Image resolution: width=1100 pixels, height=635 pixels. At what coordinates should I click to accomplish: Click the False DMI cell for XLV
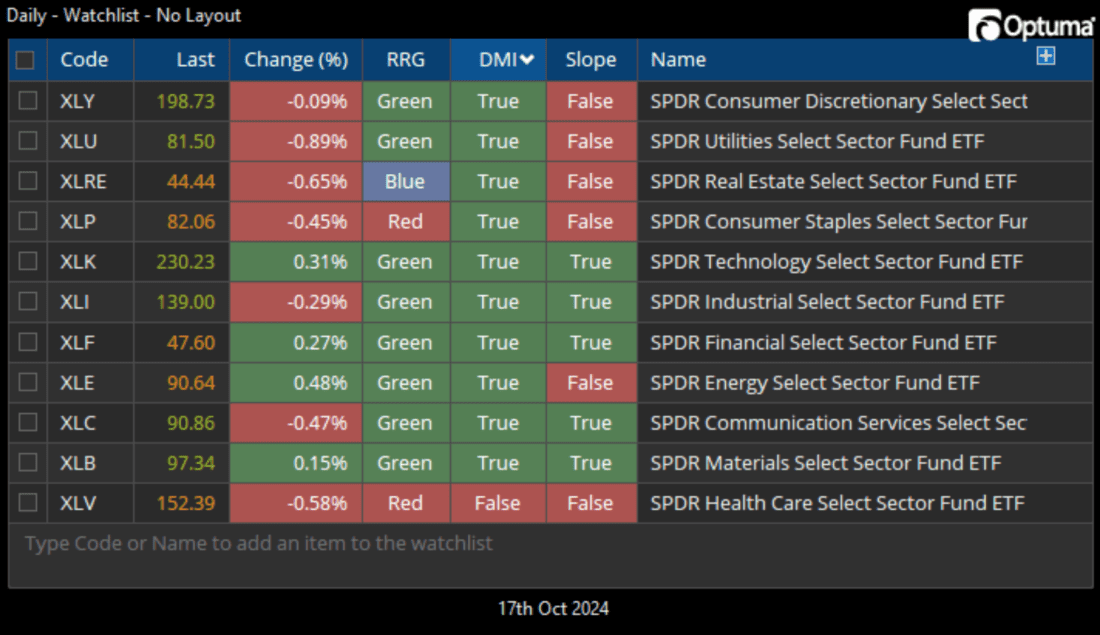point(498,503)
